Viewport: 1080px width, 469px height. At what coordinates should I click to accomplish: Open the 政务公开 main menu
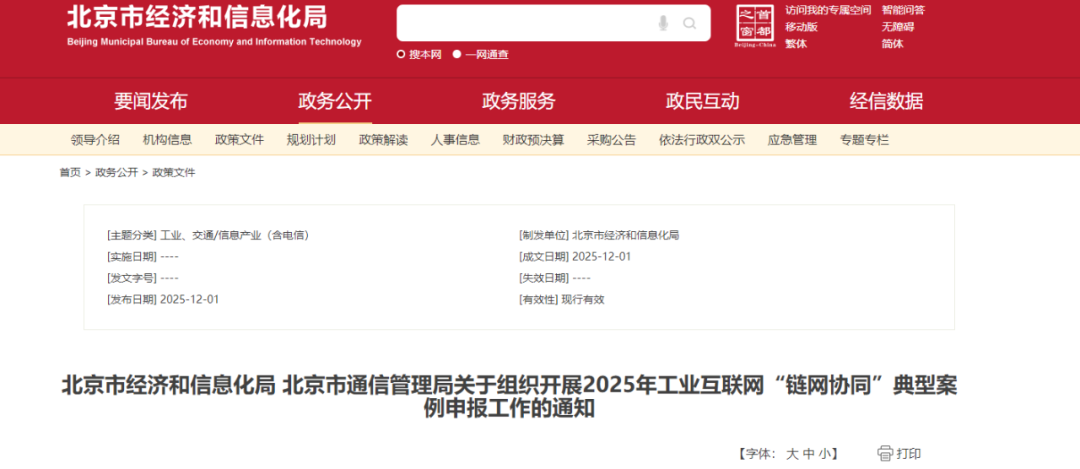click(335, 101)
